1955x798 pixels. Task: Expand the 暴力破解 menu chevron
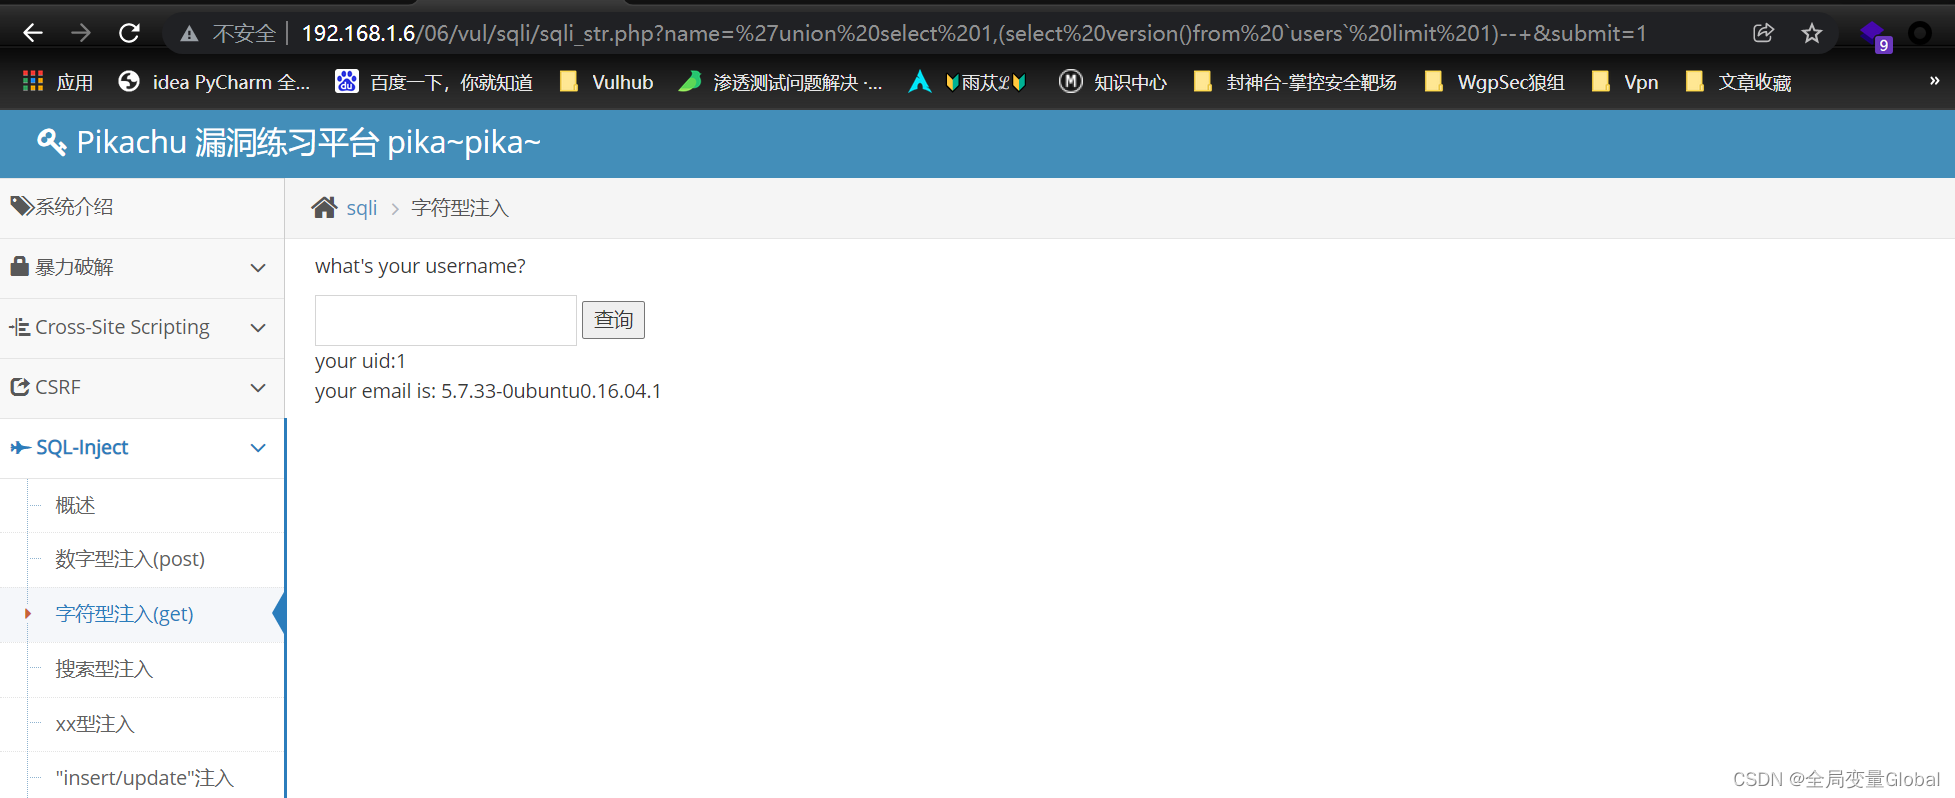tap(258, 268)
